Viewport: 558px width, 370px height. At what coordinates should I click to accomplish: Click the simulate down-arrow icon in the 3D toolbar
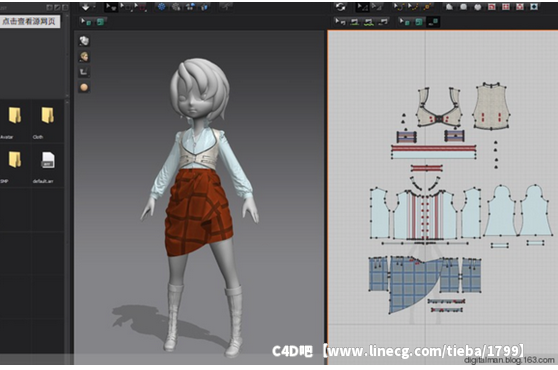coord(85,7)
